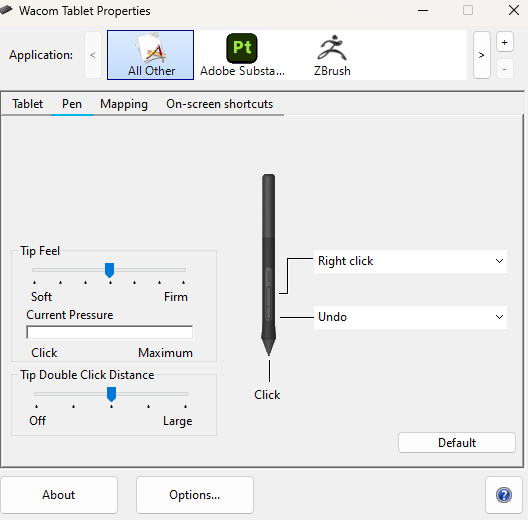Click the 'Maximum' pressure label

coord(165,353)
